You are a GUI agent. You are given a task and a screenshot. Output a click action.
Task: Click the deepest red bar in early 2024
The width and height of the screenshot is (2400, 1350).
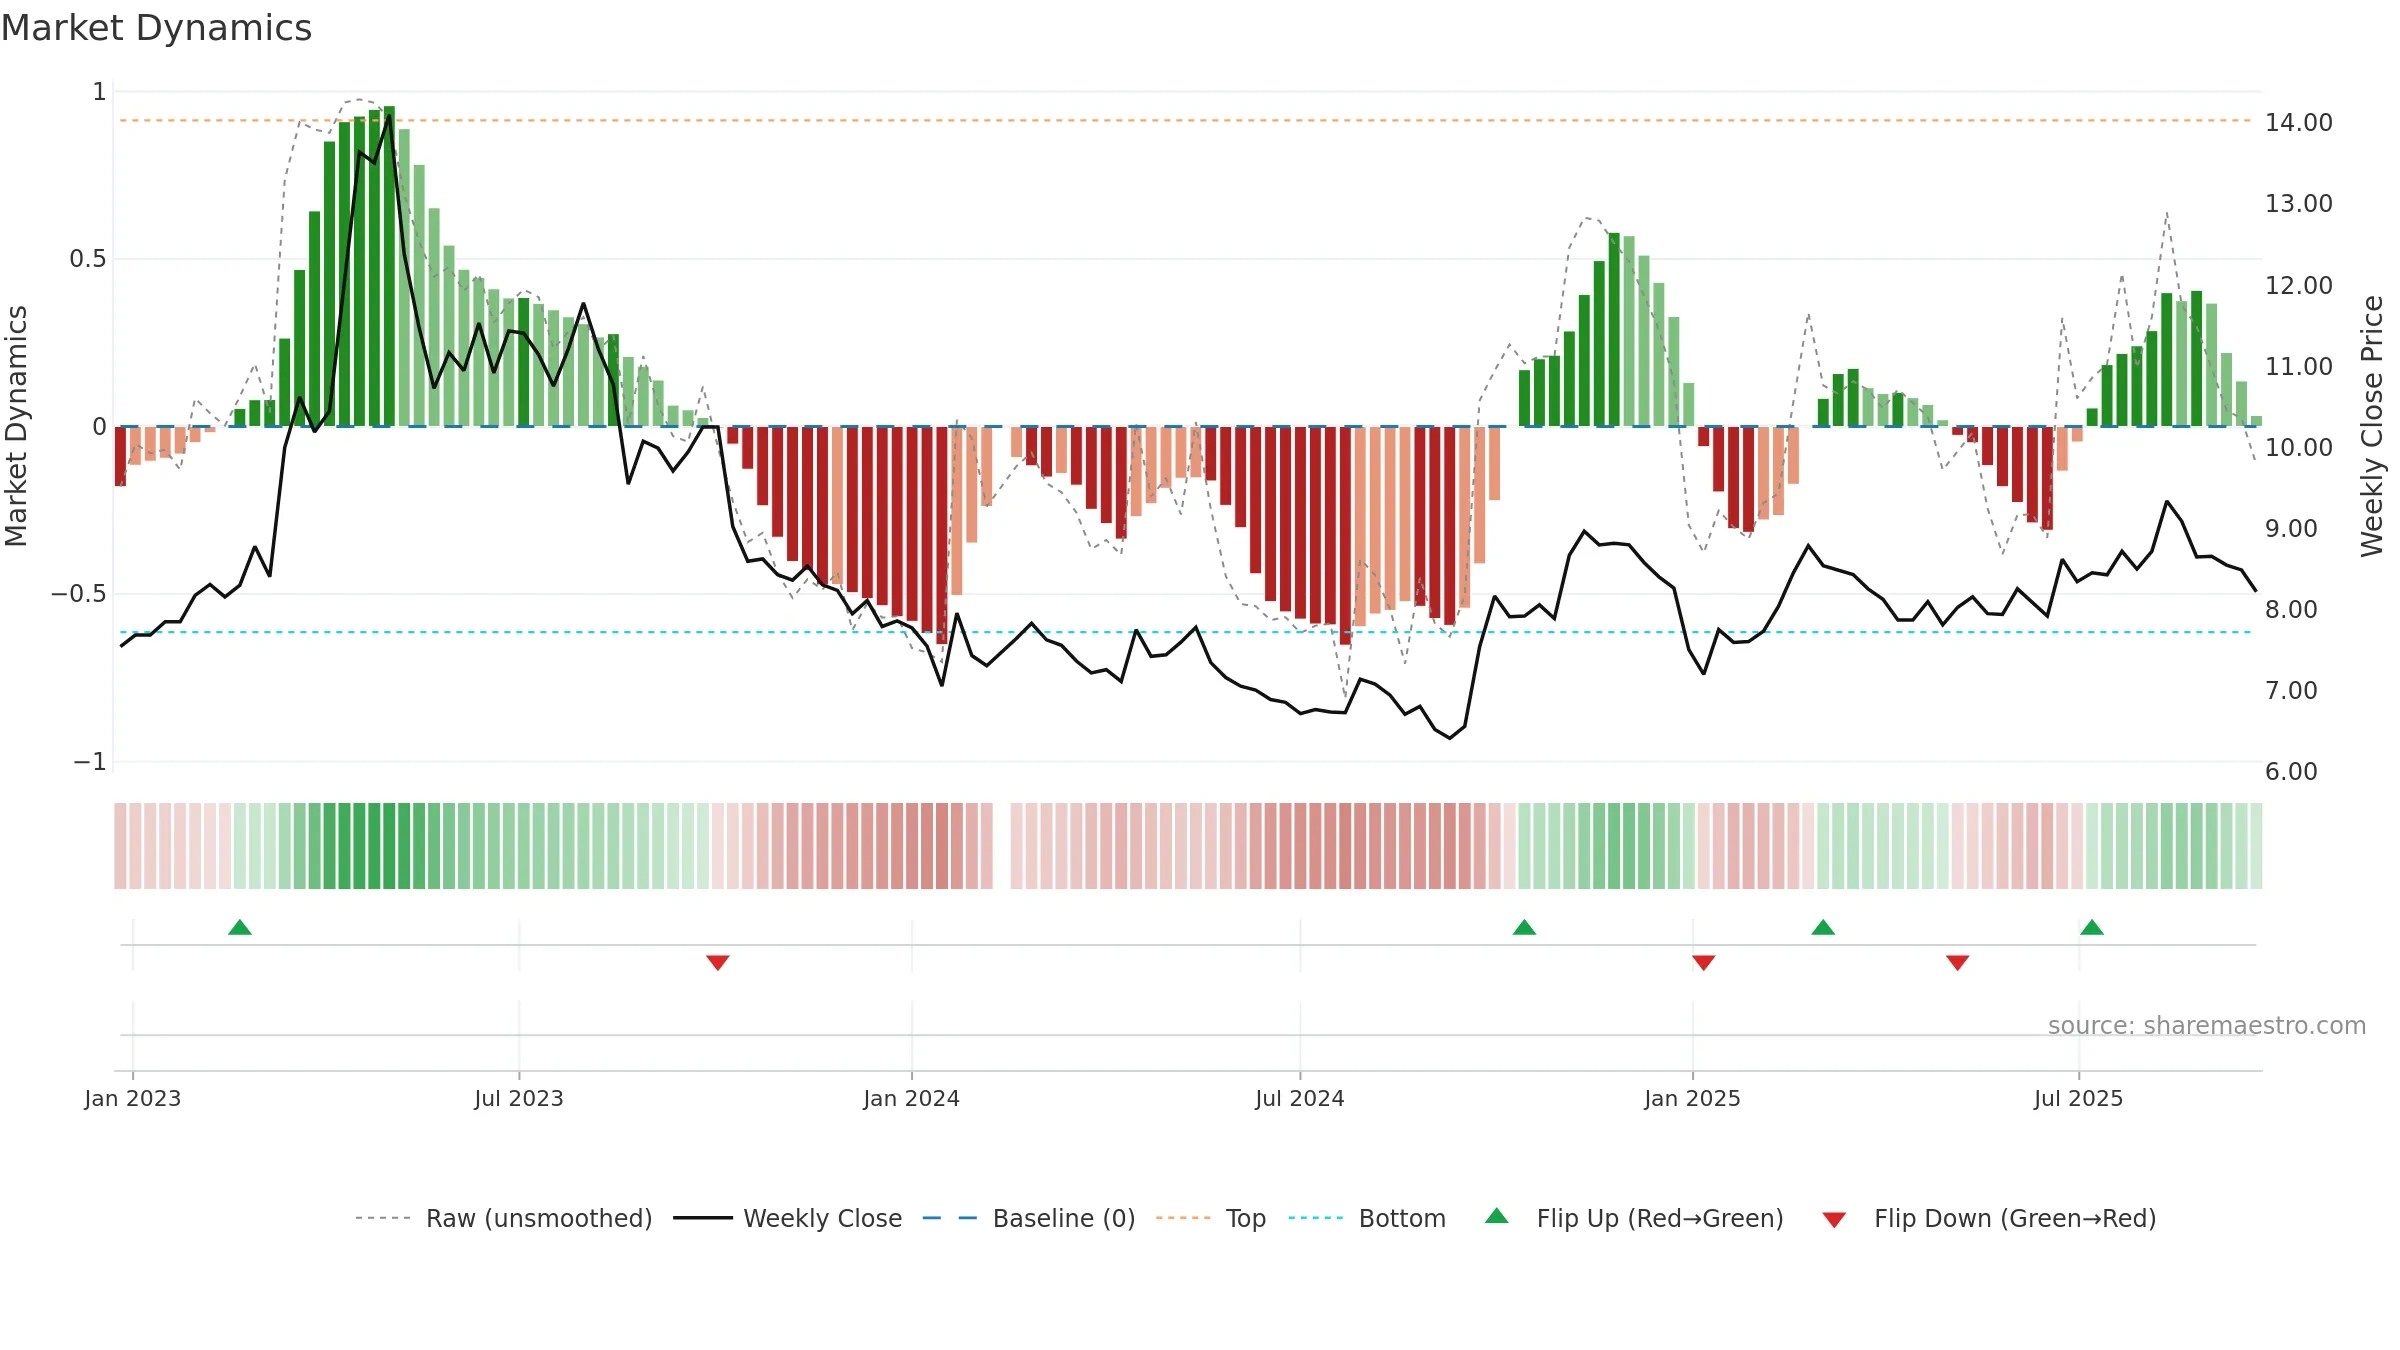point(942,535)
